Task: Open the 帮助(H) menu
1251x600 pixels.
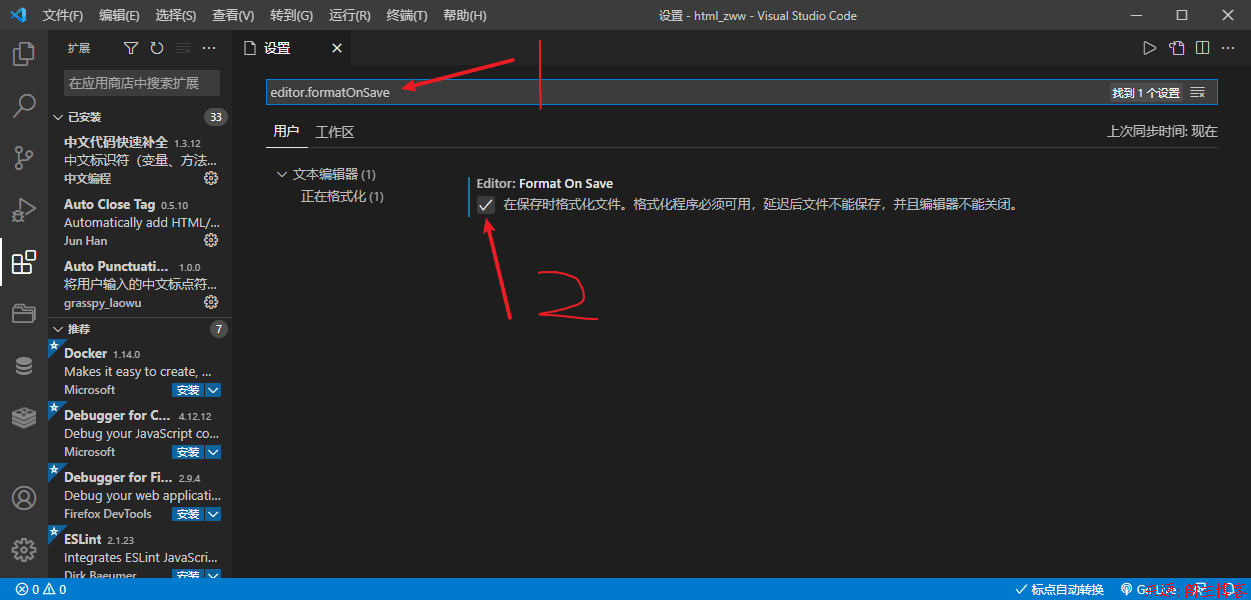Action: (465, 15)
